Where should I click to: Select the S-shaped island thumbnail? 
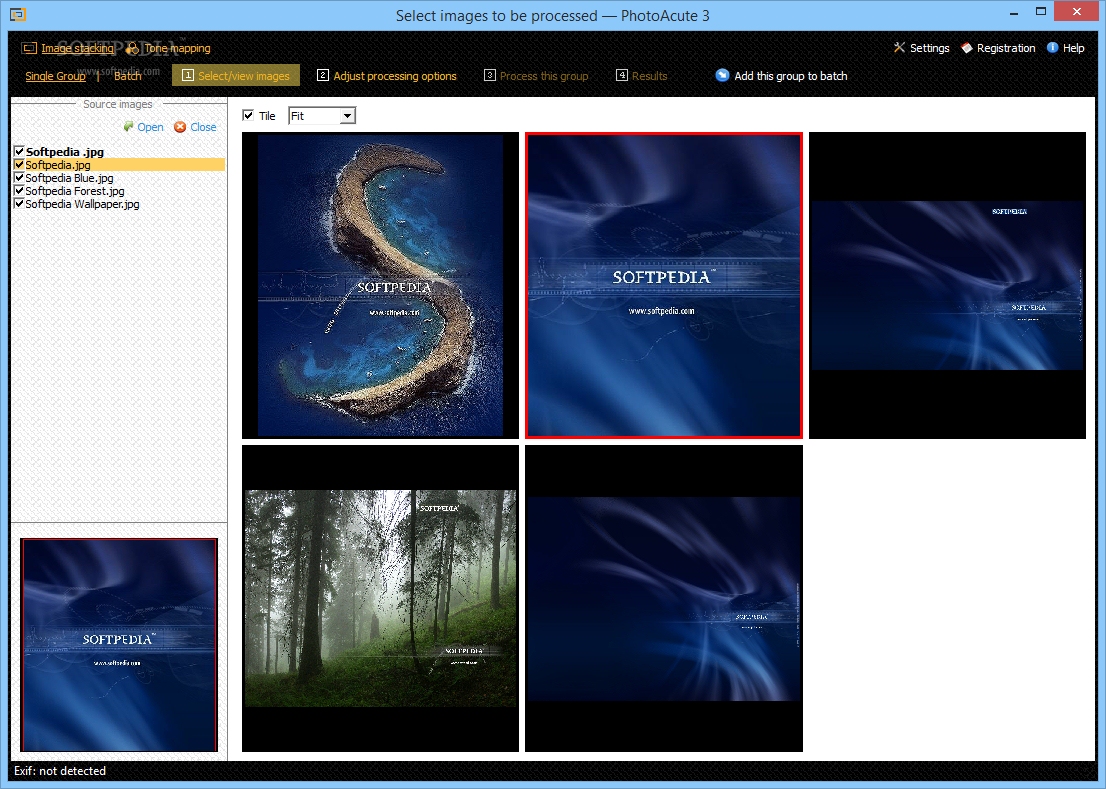point(380,285)
